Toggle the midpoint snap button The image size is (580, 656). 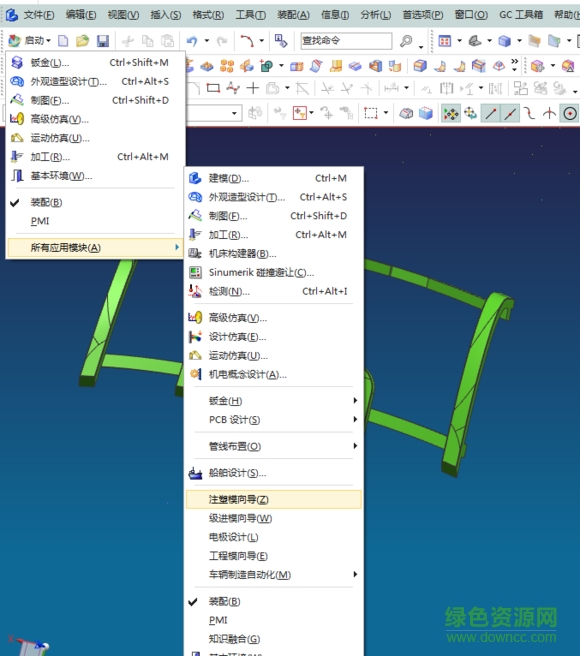point(510,113)
